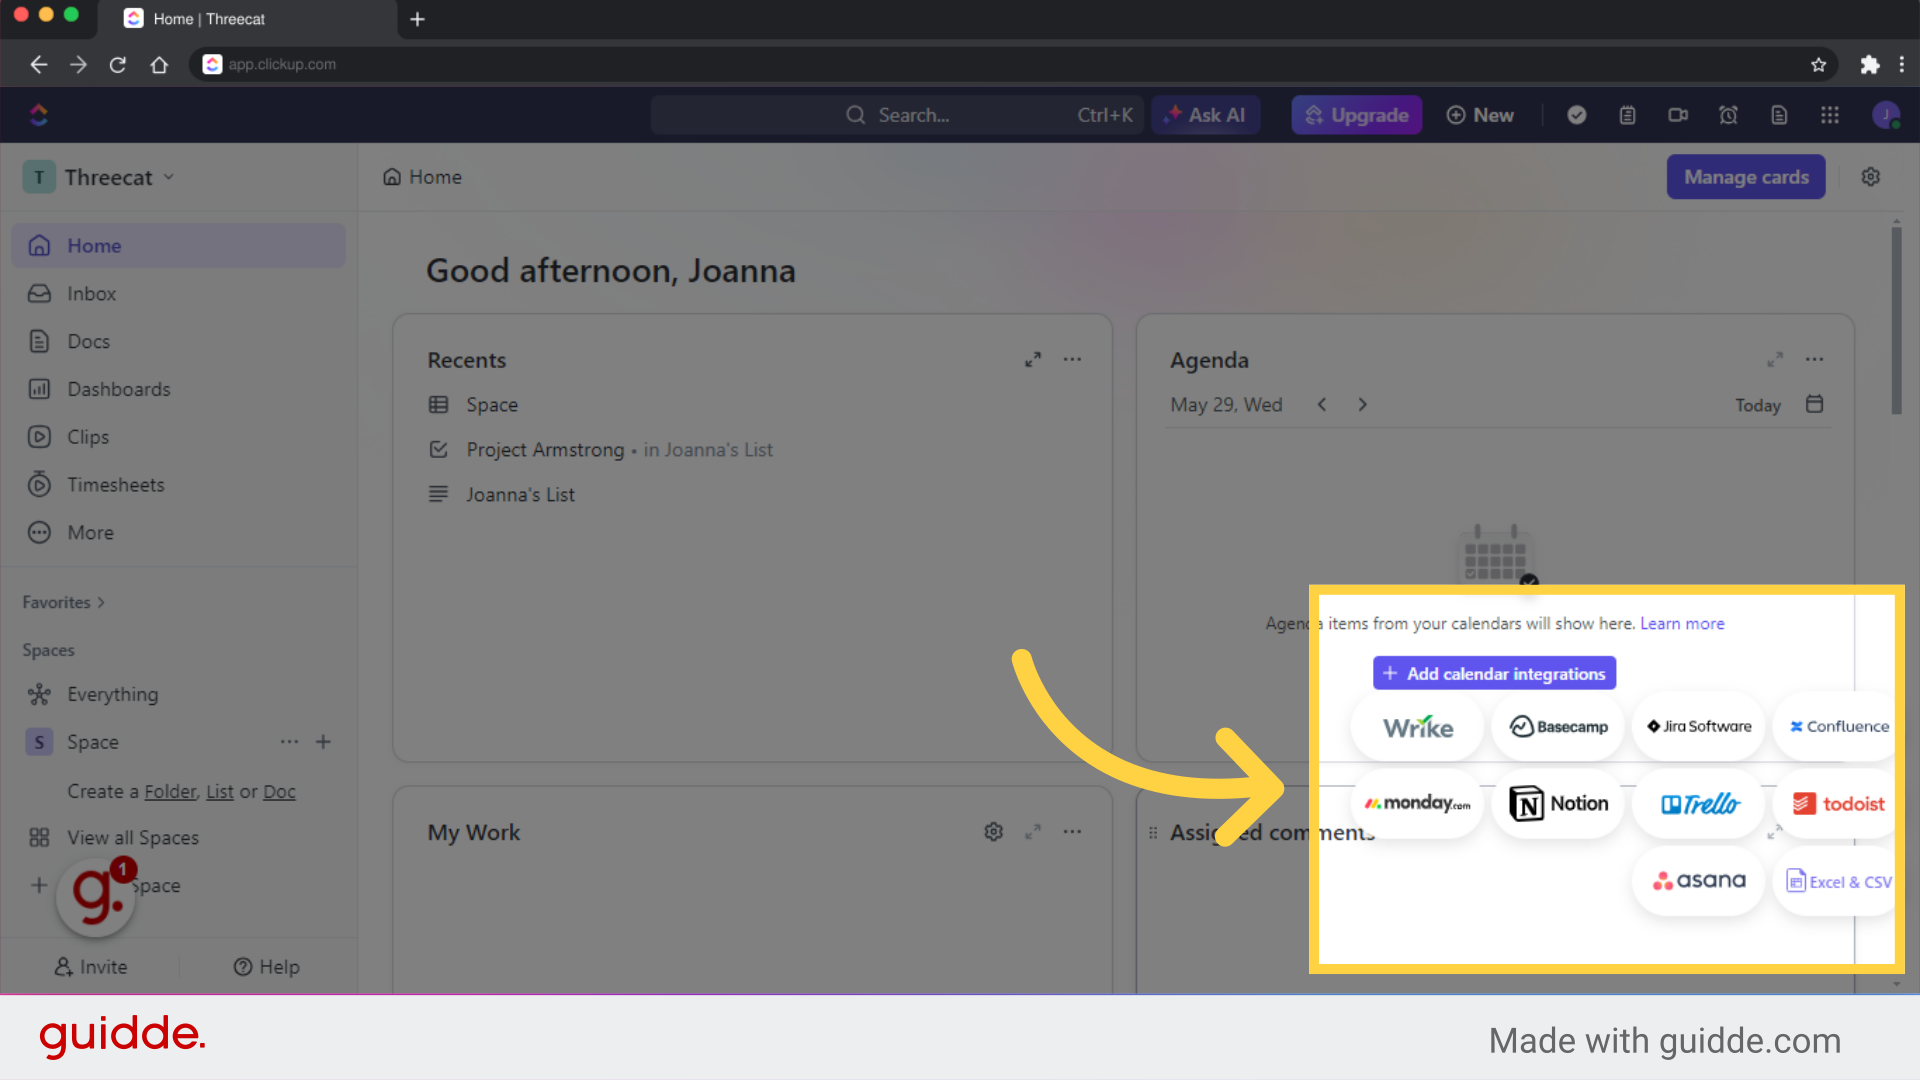Select the checkmark tasks icon in the top bar
The height and width of the screenshot is (1080, 1920).
pos(1577,115)
